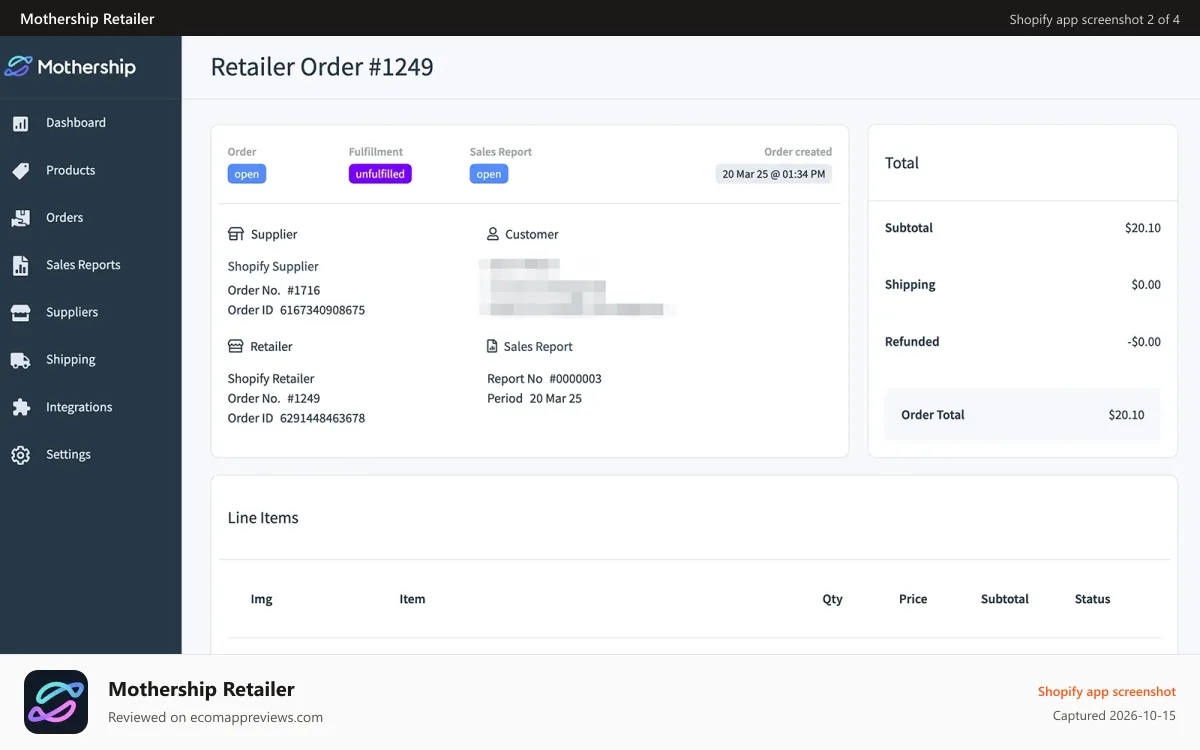Viewport: 1200px width, 750px height.
Task: Click the Shipping truck icon
Action: pyautogui.click(x=20, y=360)
